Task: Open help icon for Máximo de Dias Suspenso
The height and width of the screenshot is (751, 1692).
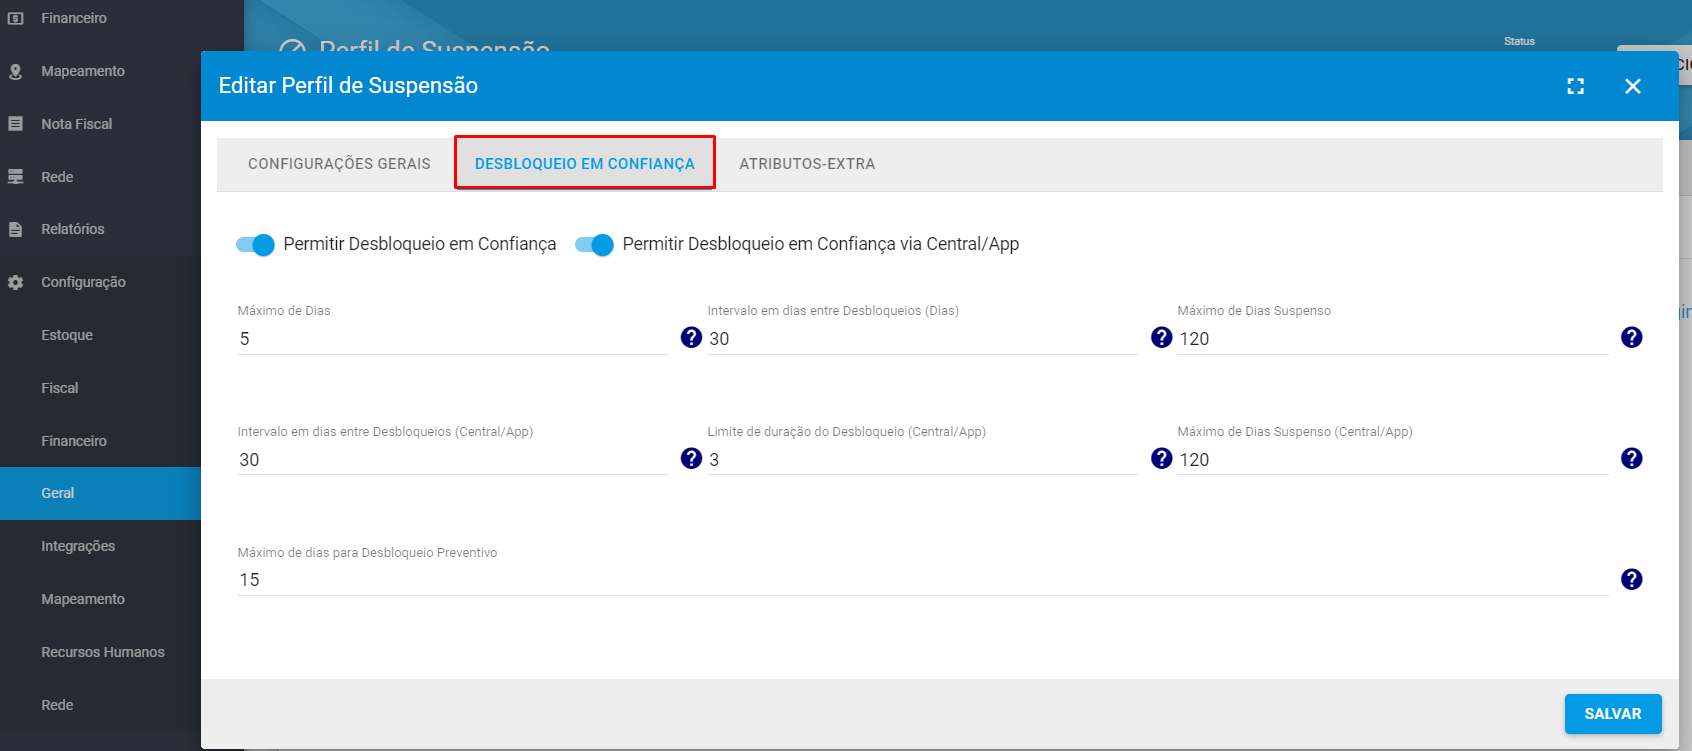Action: [1631, 337]
